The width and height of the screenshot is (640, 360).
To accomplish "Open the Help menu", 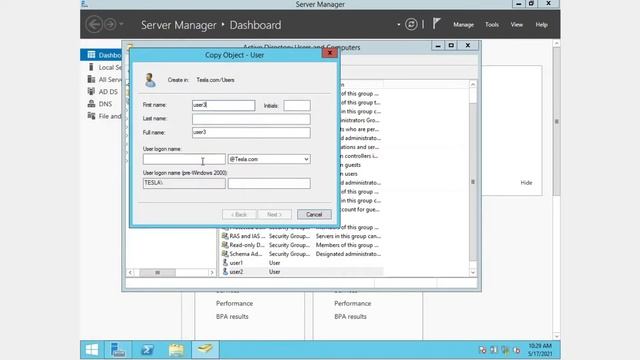I will click(x=541, y=25).
